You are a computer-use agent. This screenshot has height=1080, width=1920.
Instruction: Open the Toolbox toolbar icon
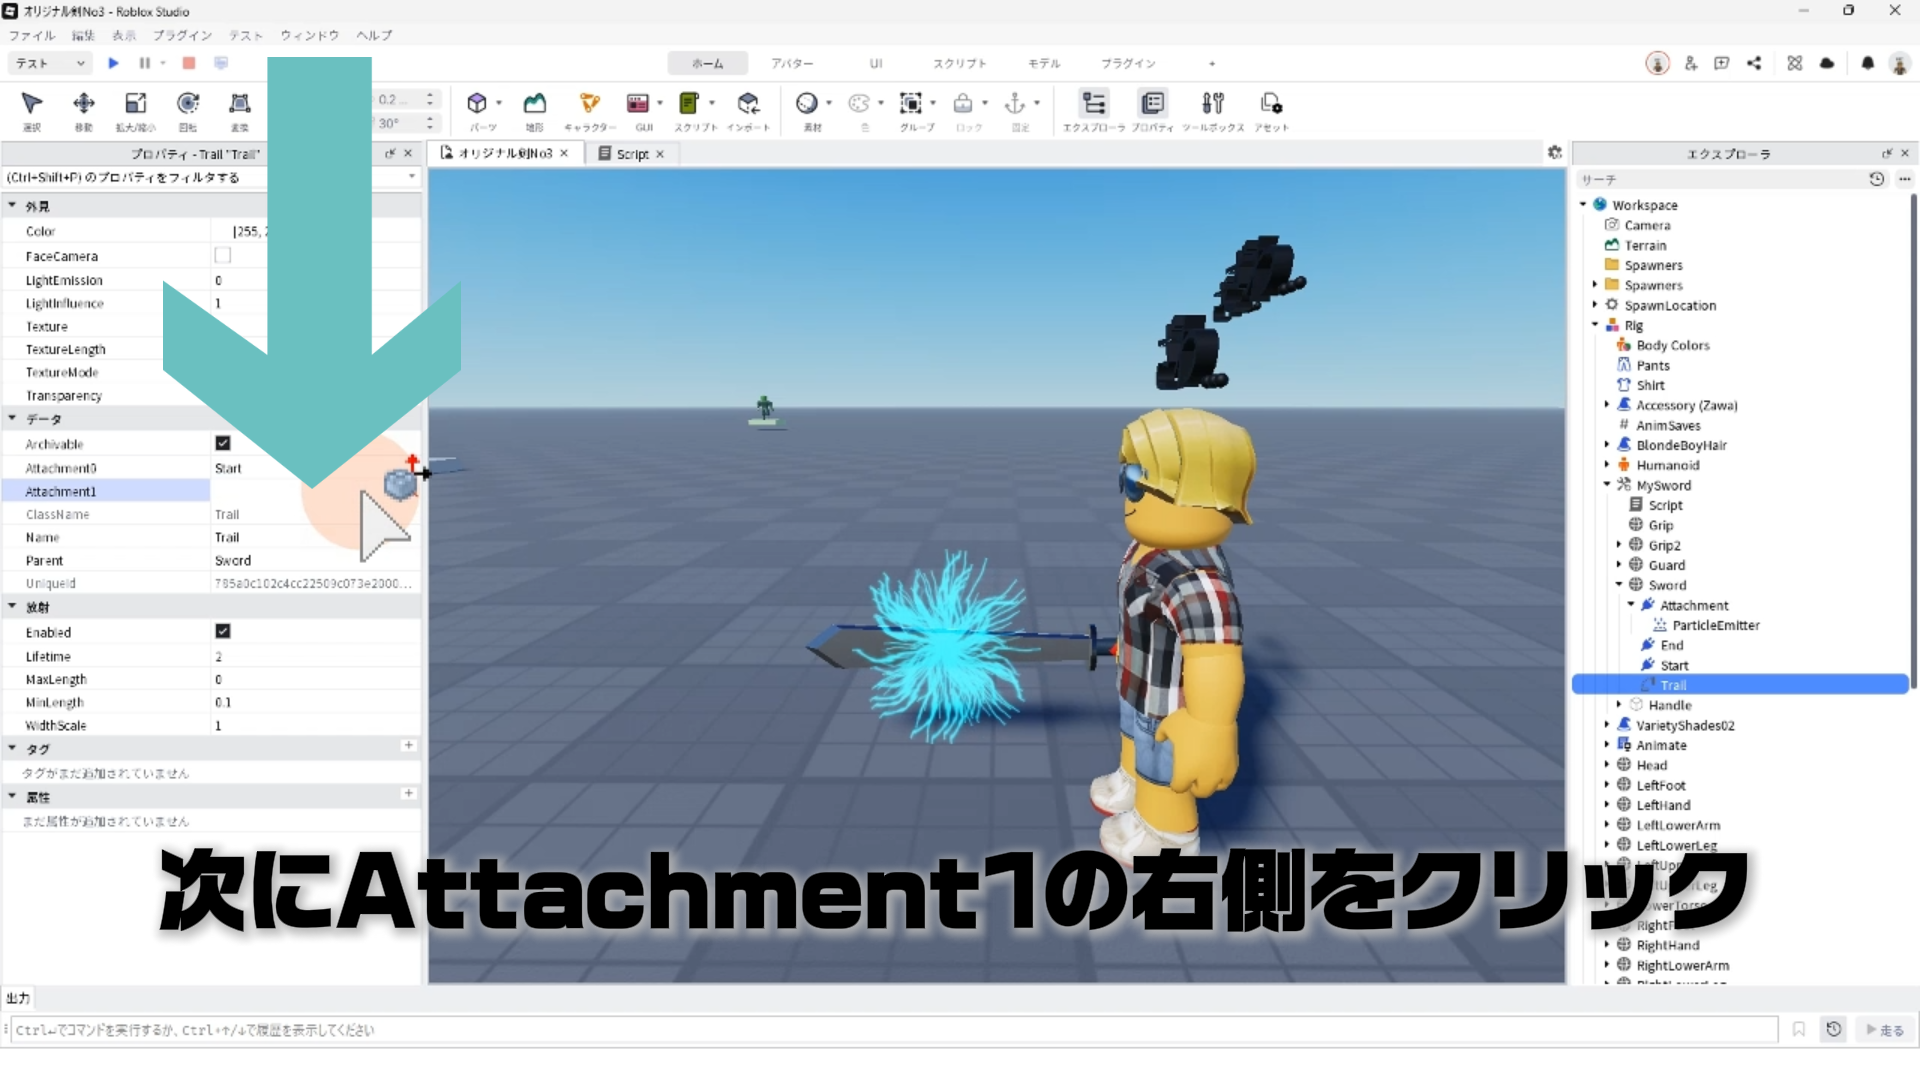pos(1212,104)
